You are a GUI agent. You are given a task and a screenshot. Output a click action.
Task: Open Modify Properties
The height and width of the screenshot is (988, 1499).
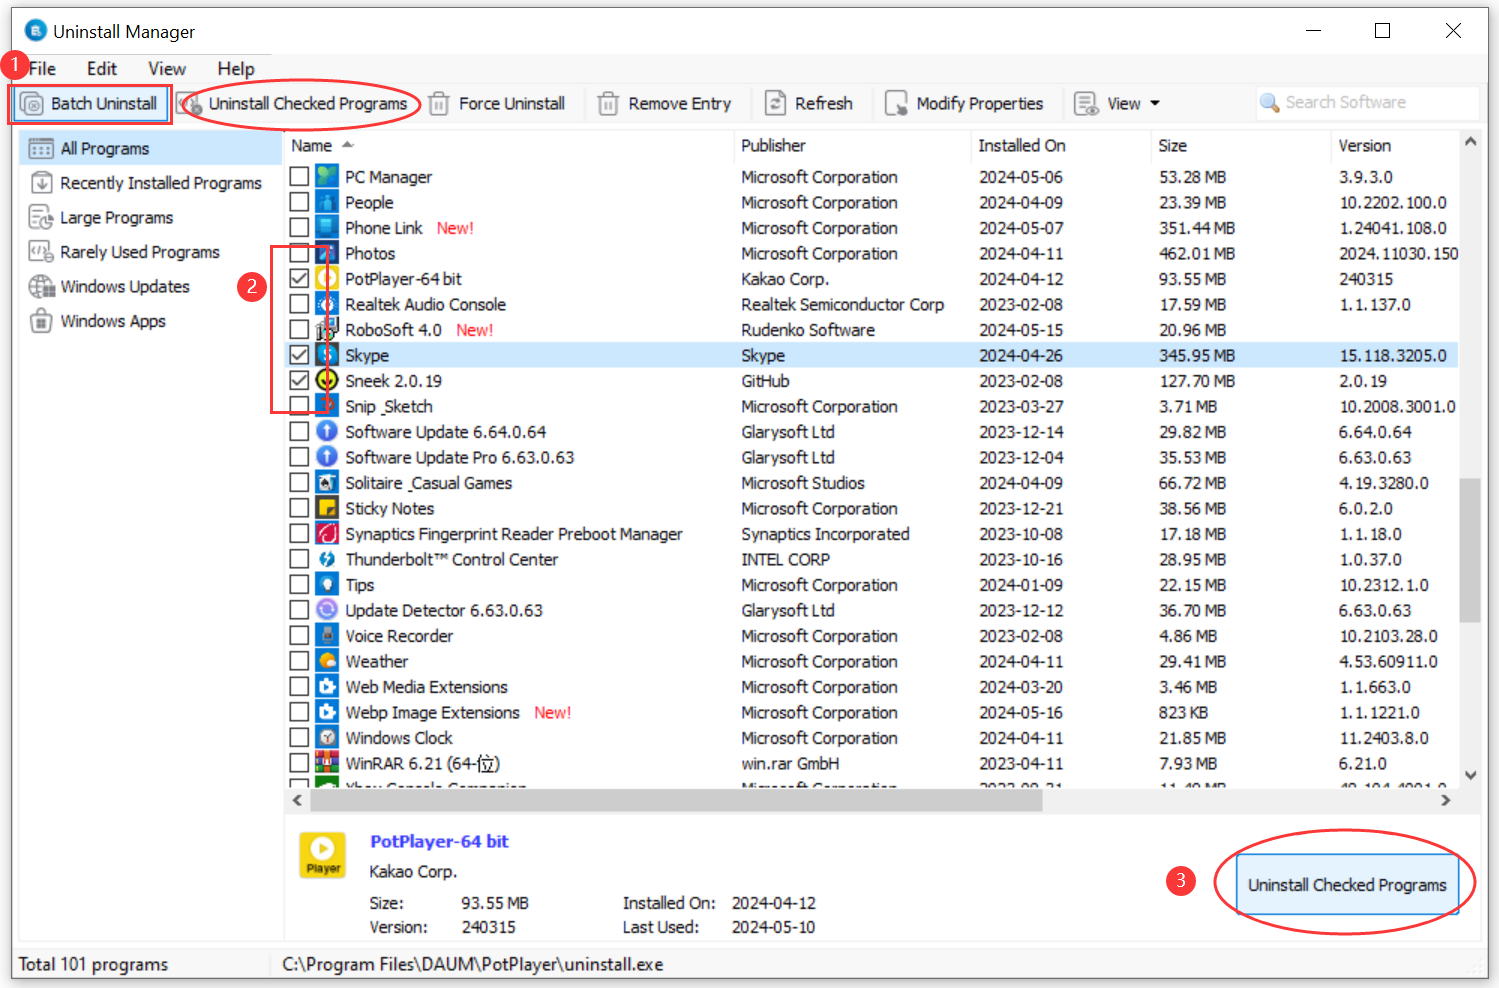(964, 103)
